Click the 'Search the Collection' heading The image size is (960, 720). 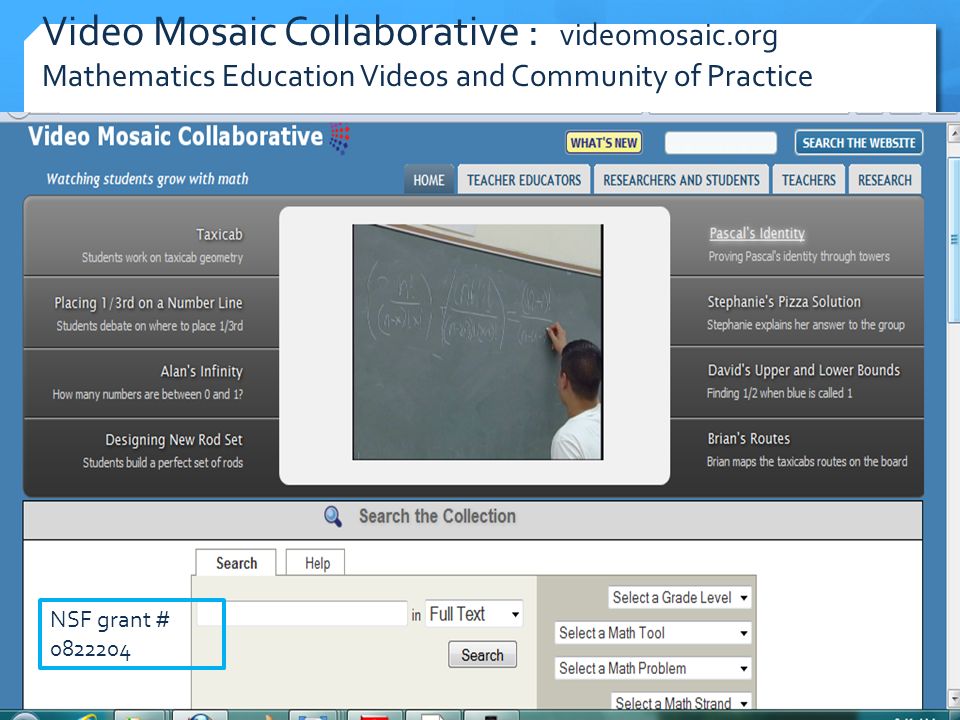(x=437, y=516)
